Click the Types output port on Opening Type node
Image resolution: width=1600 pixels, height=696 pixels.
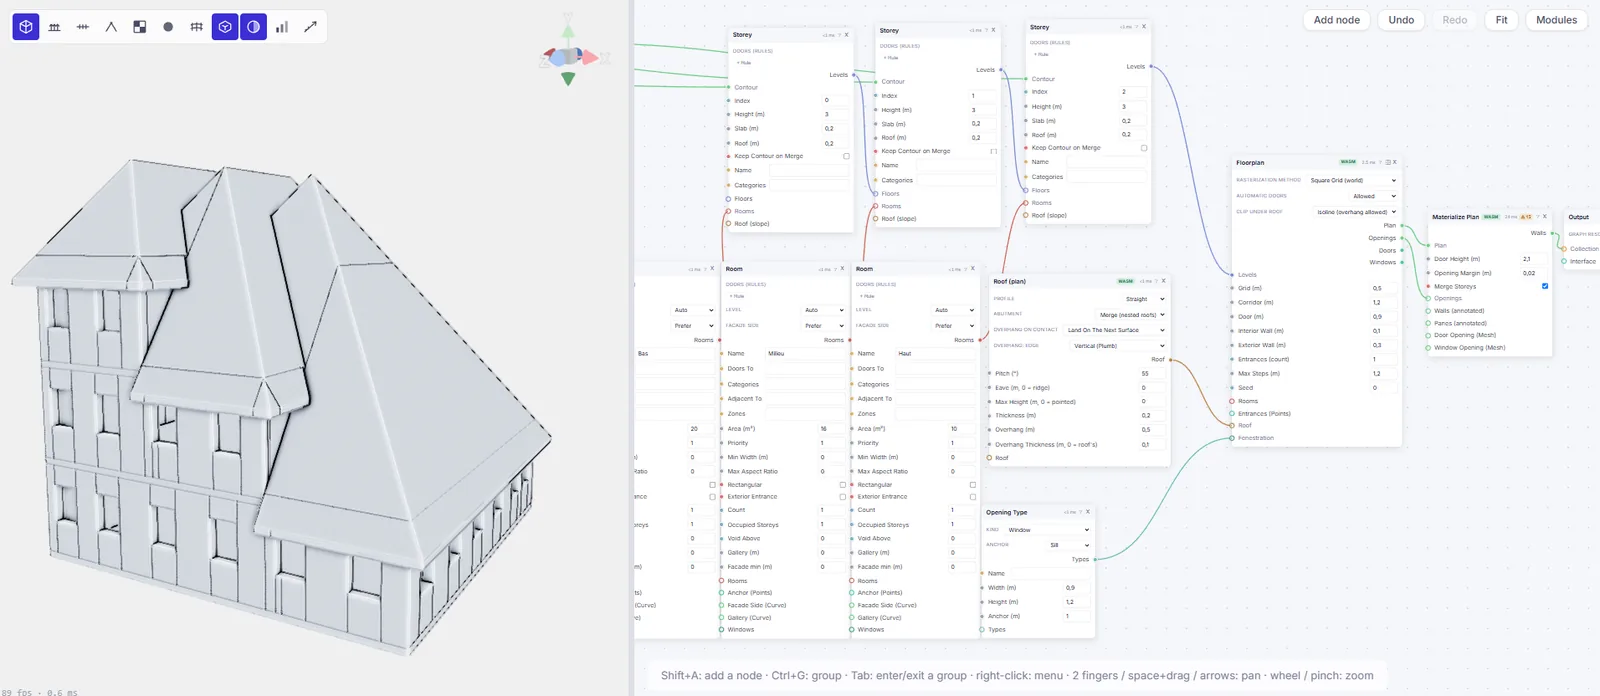click(1095, 559)
